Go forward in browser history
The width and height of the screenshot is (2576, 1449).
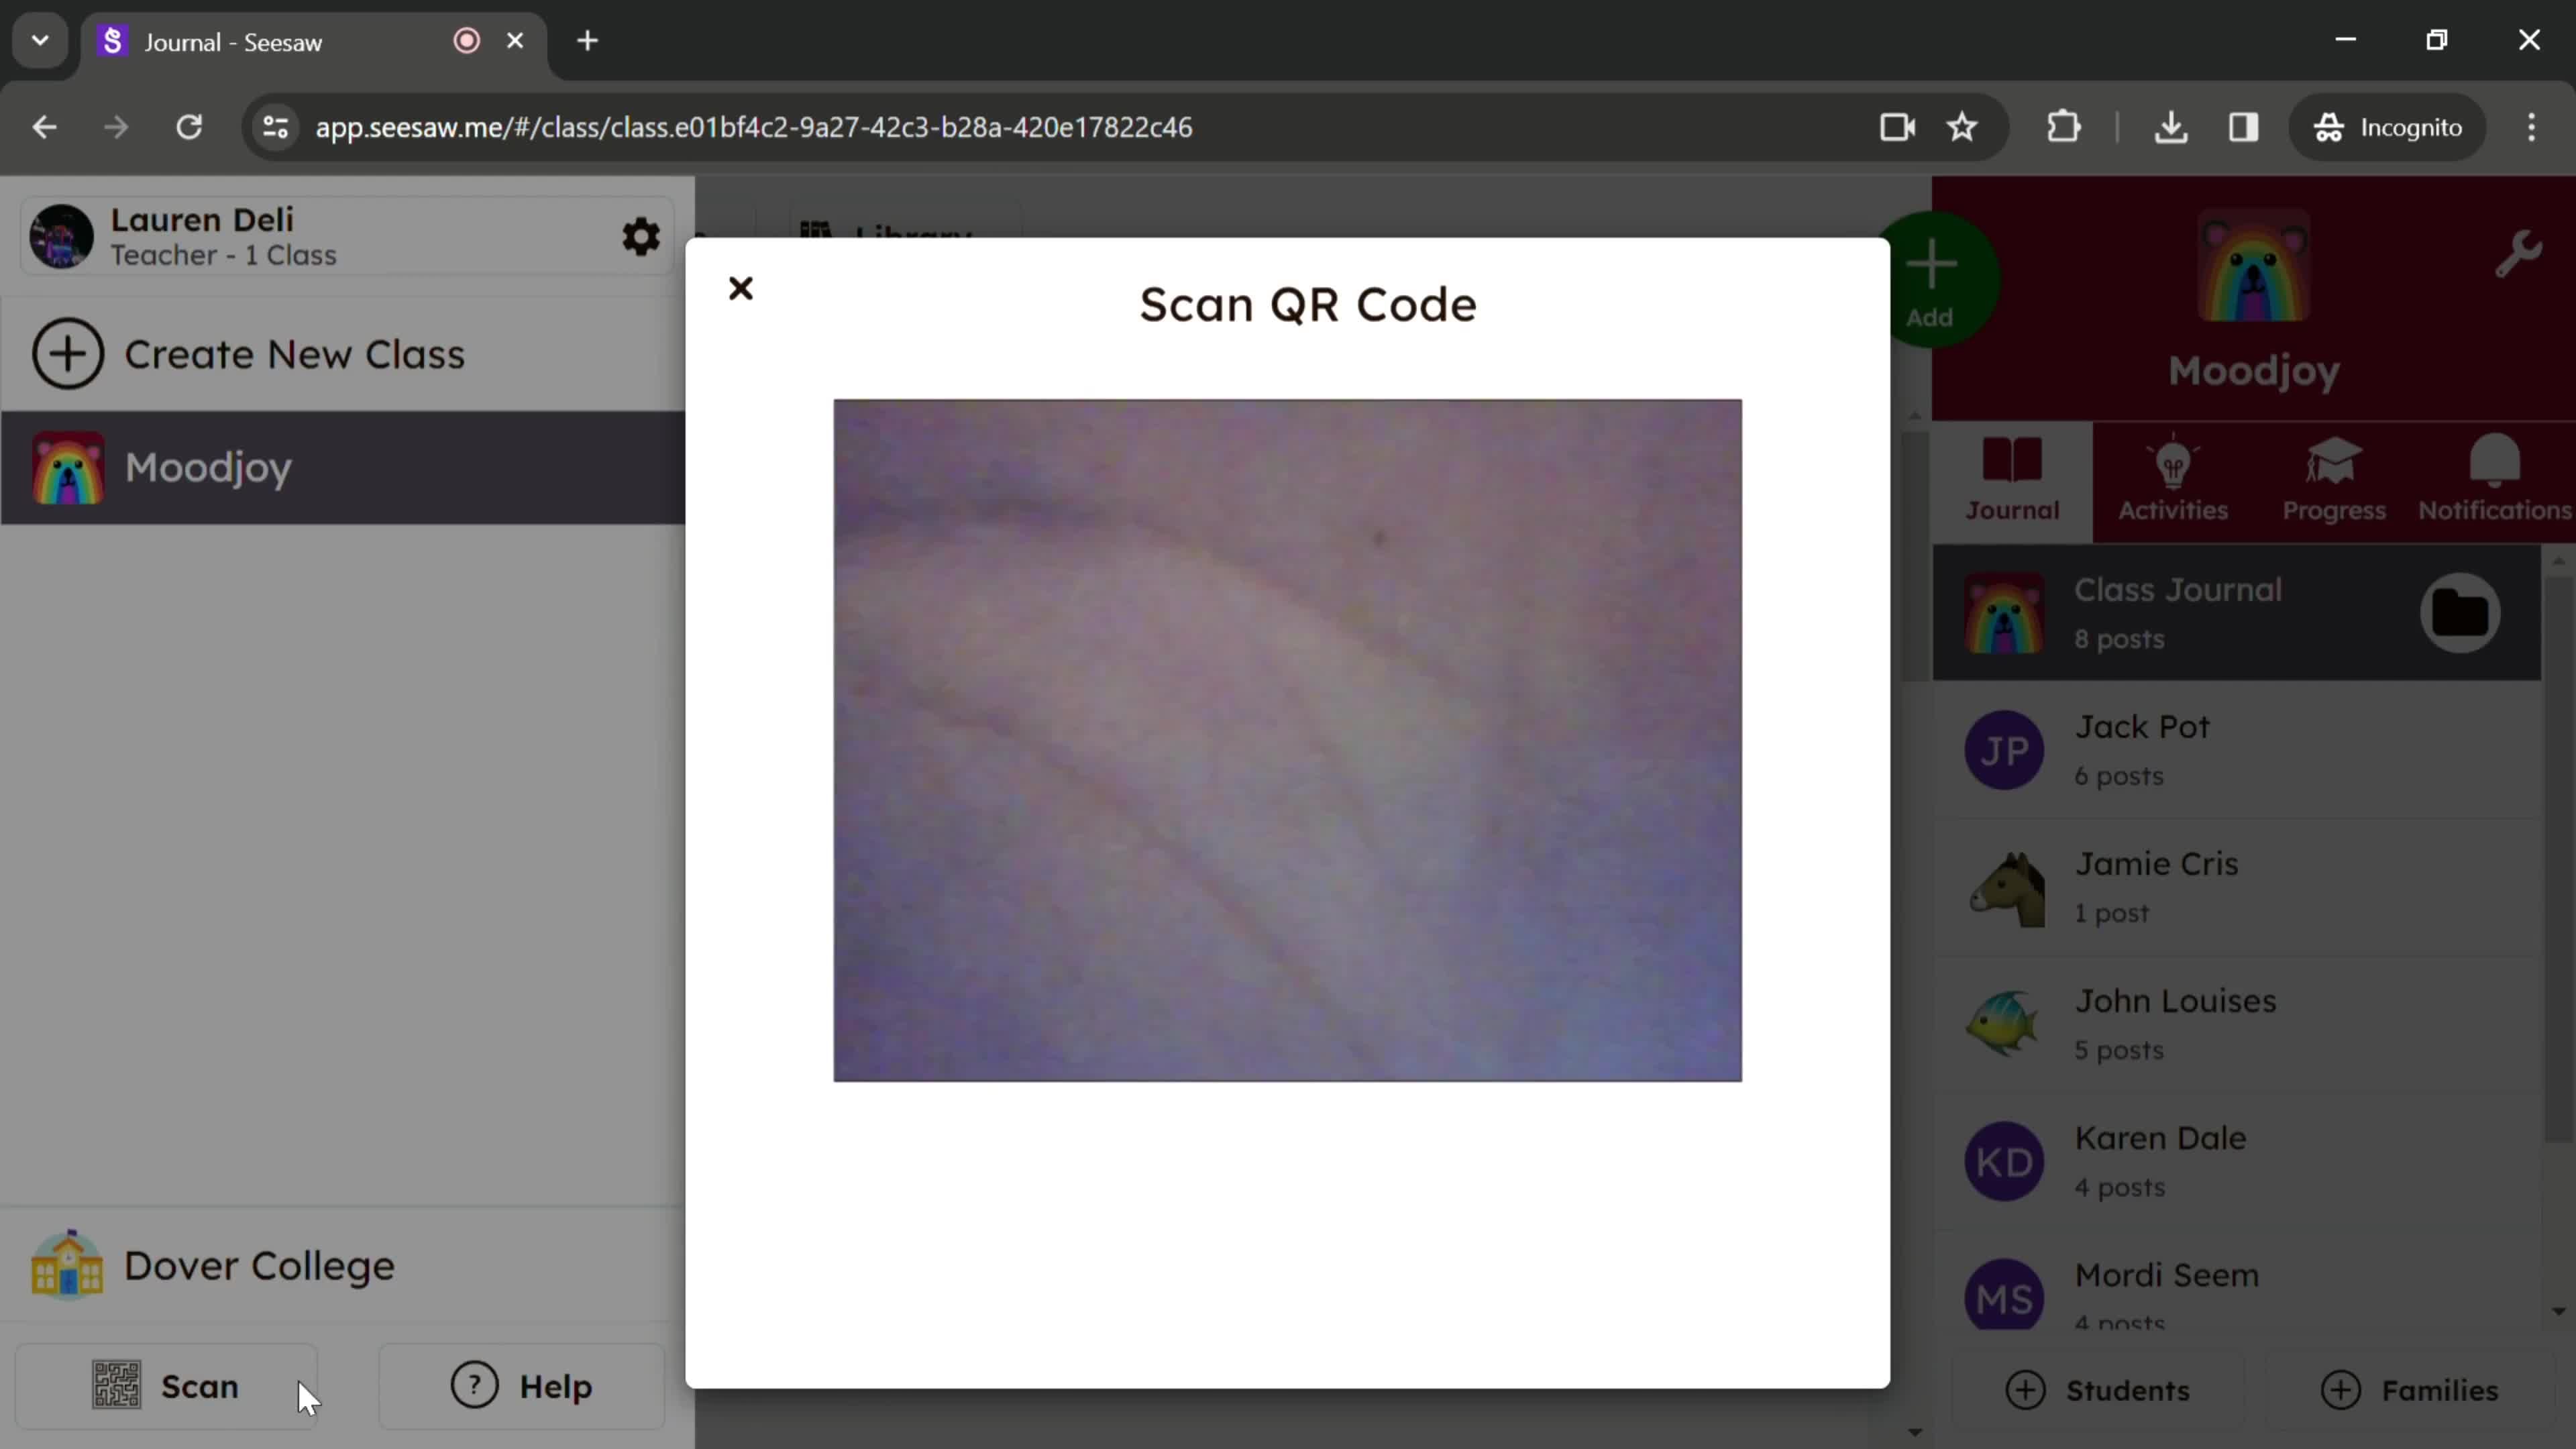pos(116,127)
